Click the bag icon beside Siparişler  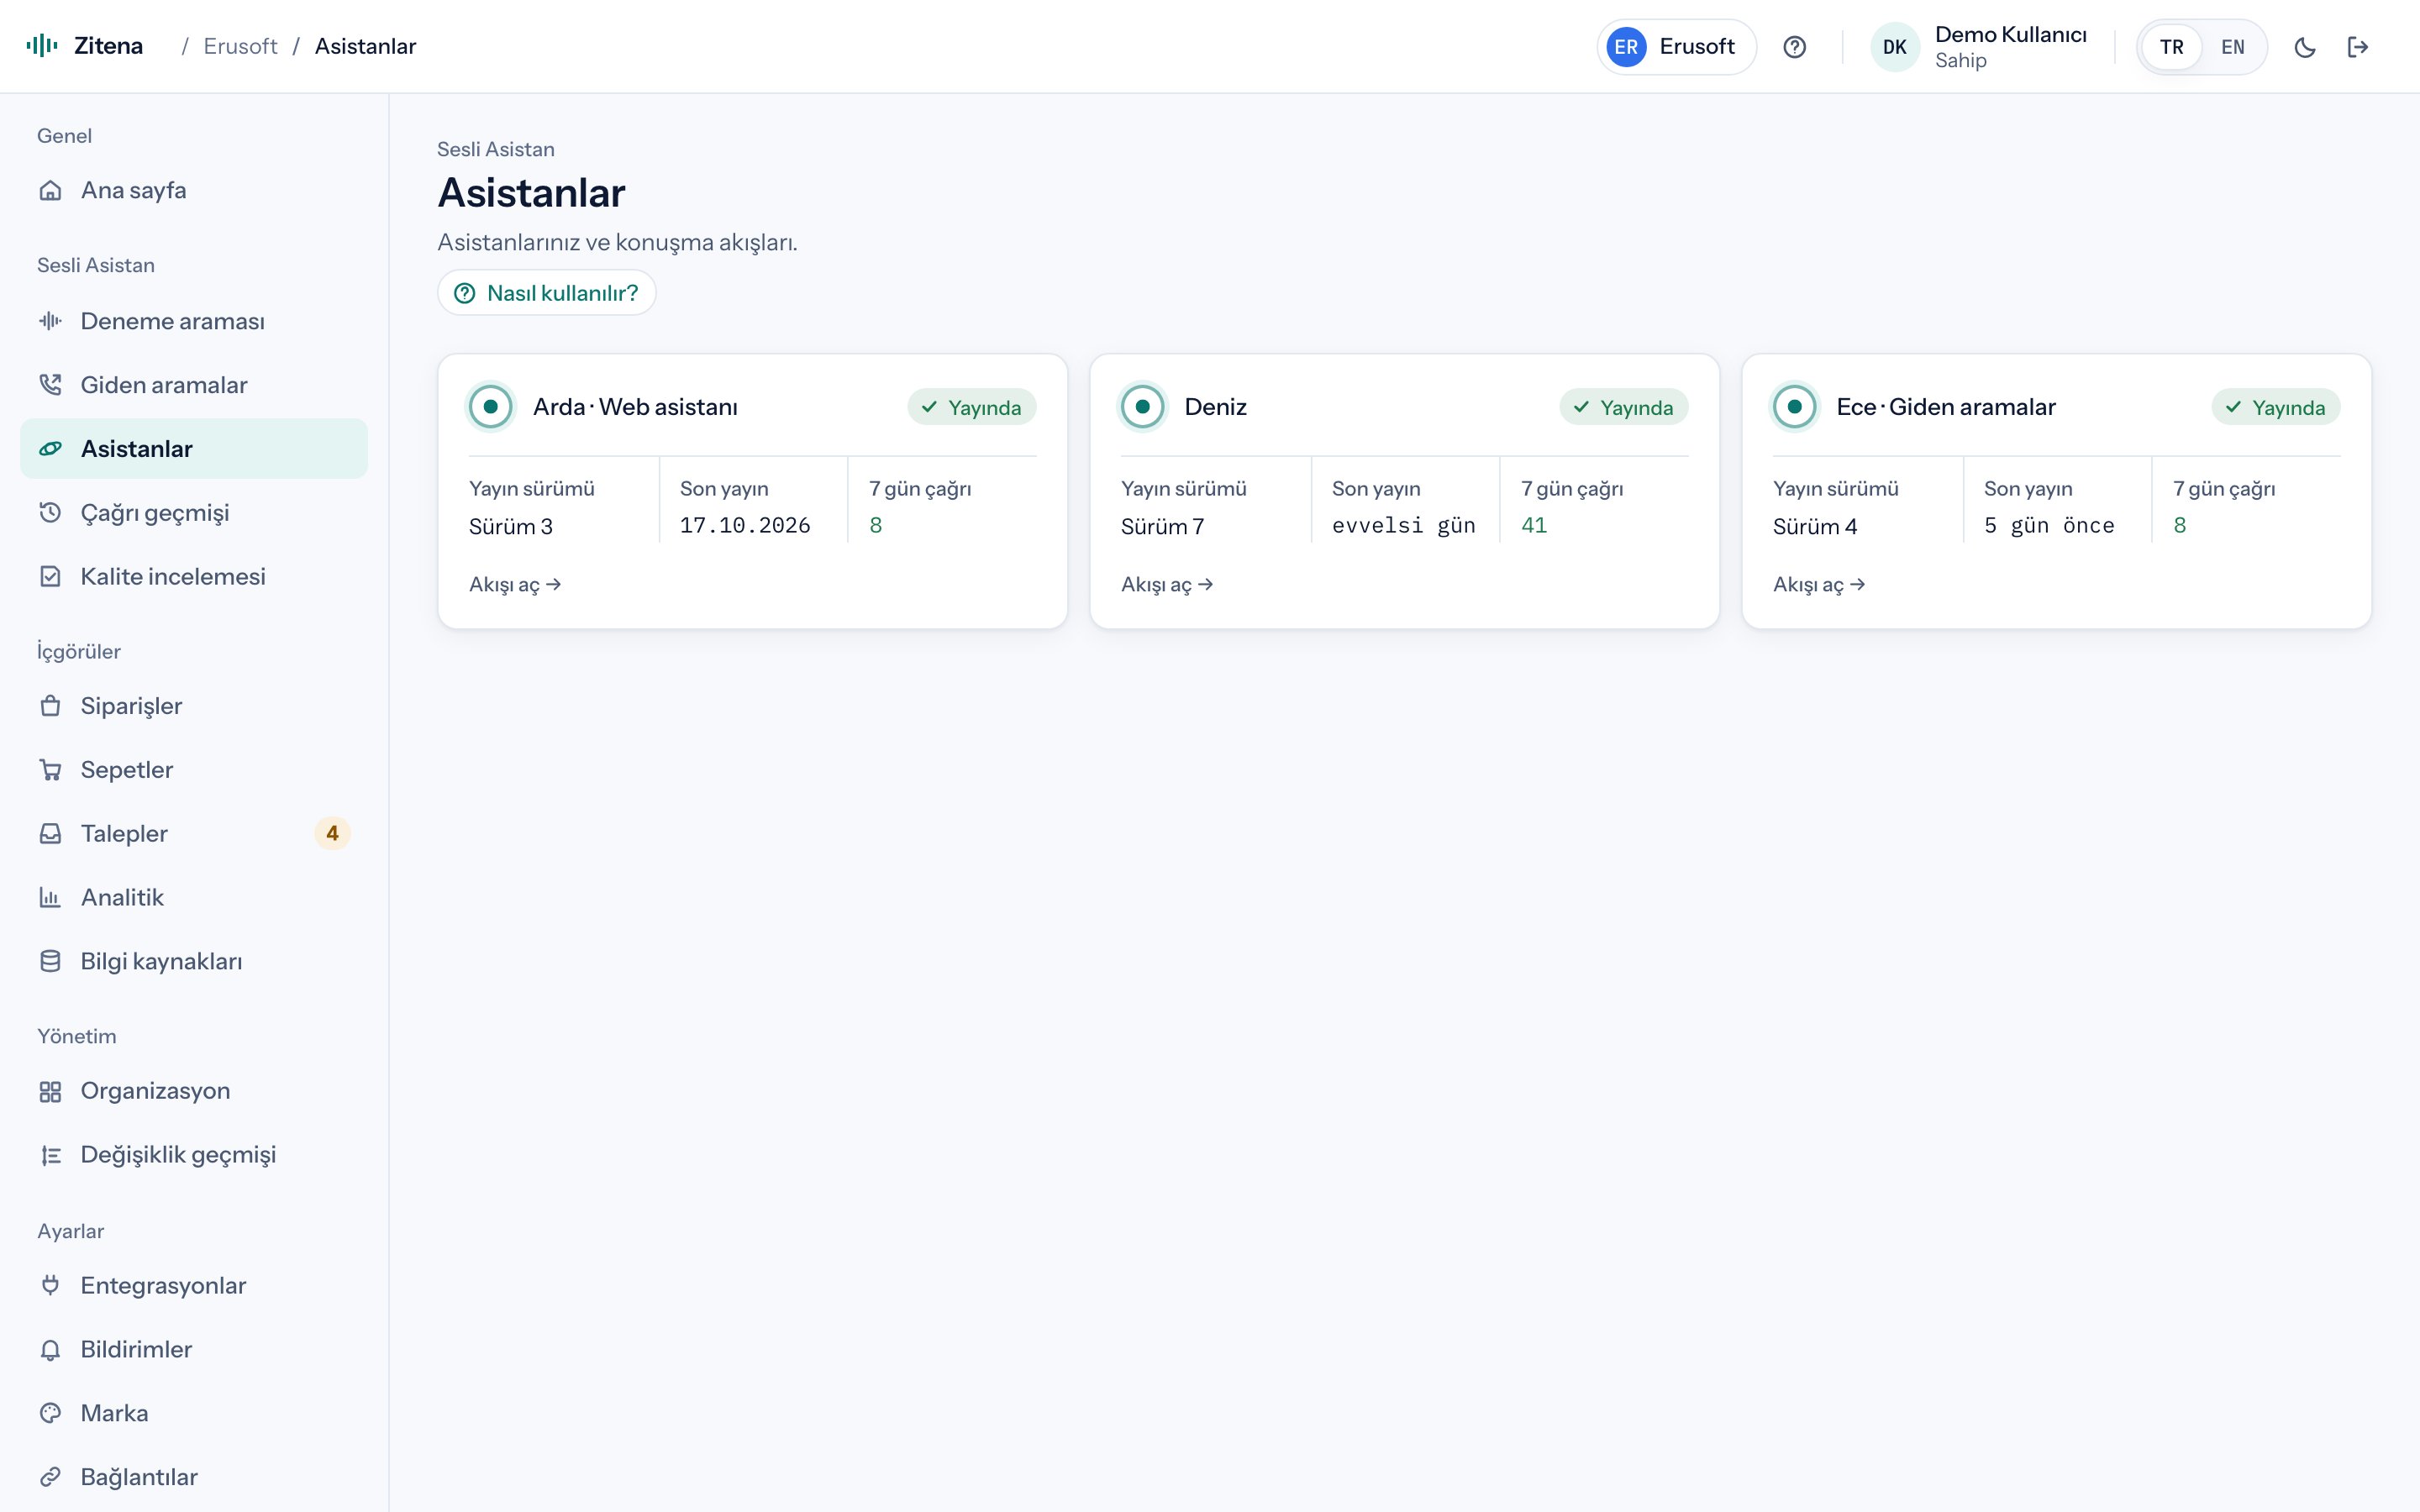click(50, 706)
